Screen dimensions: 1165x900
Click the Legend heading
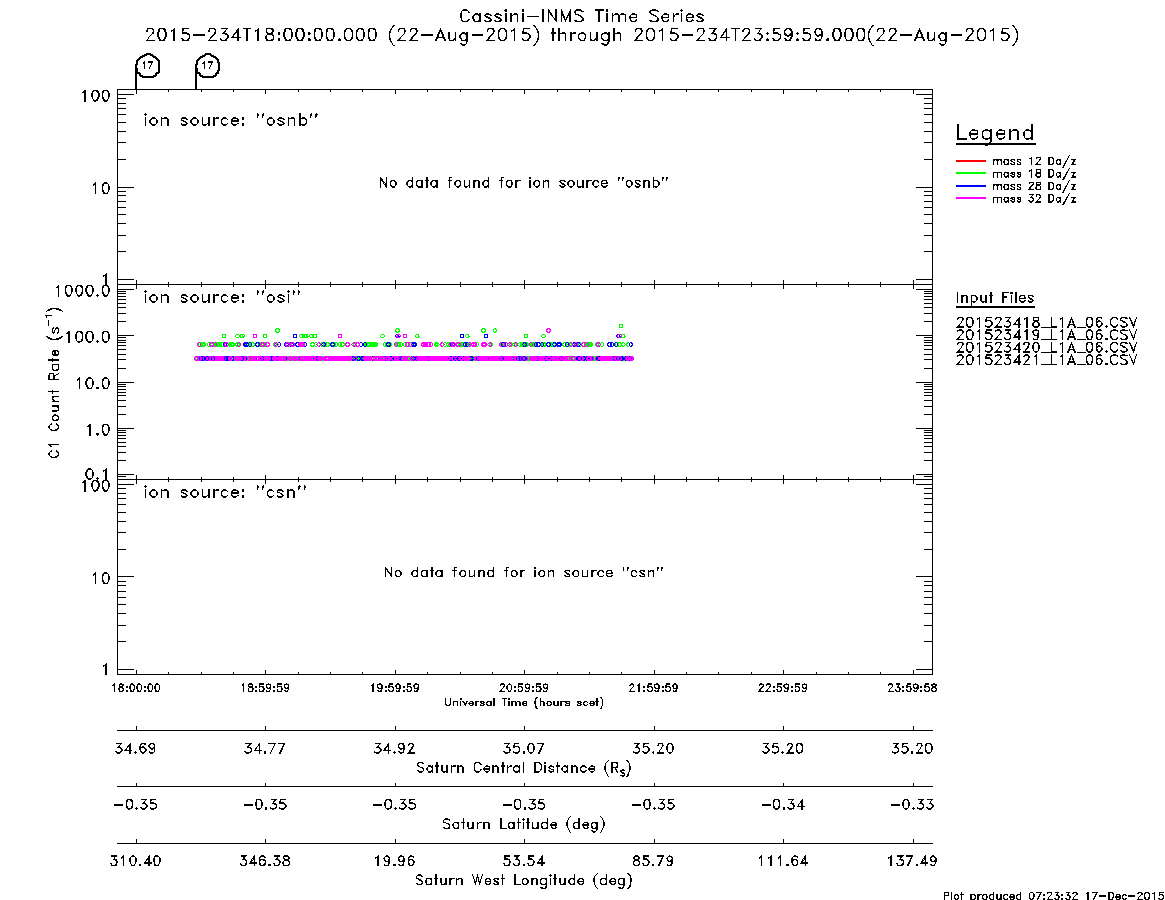tap(995, 133)
